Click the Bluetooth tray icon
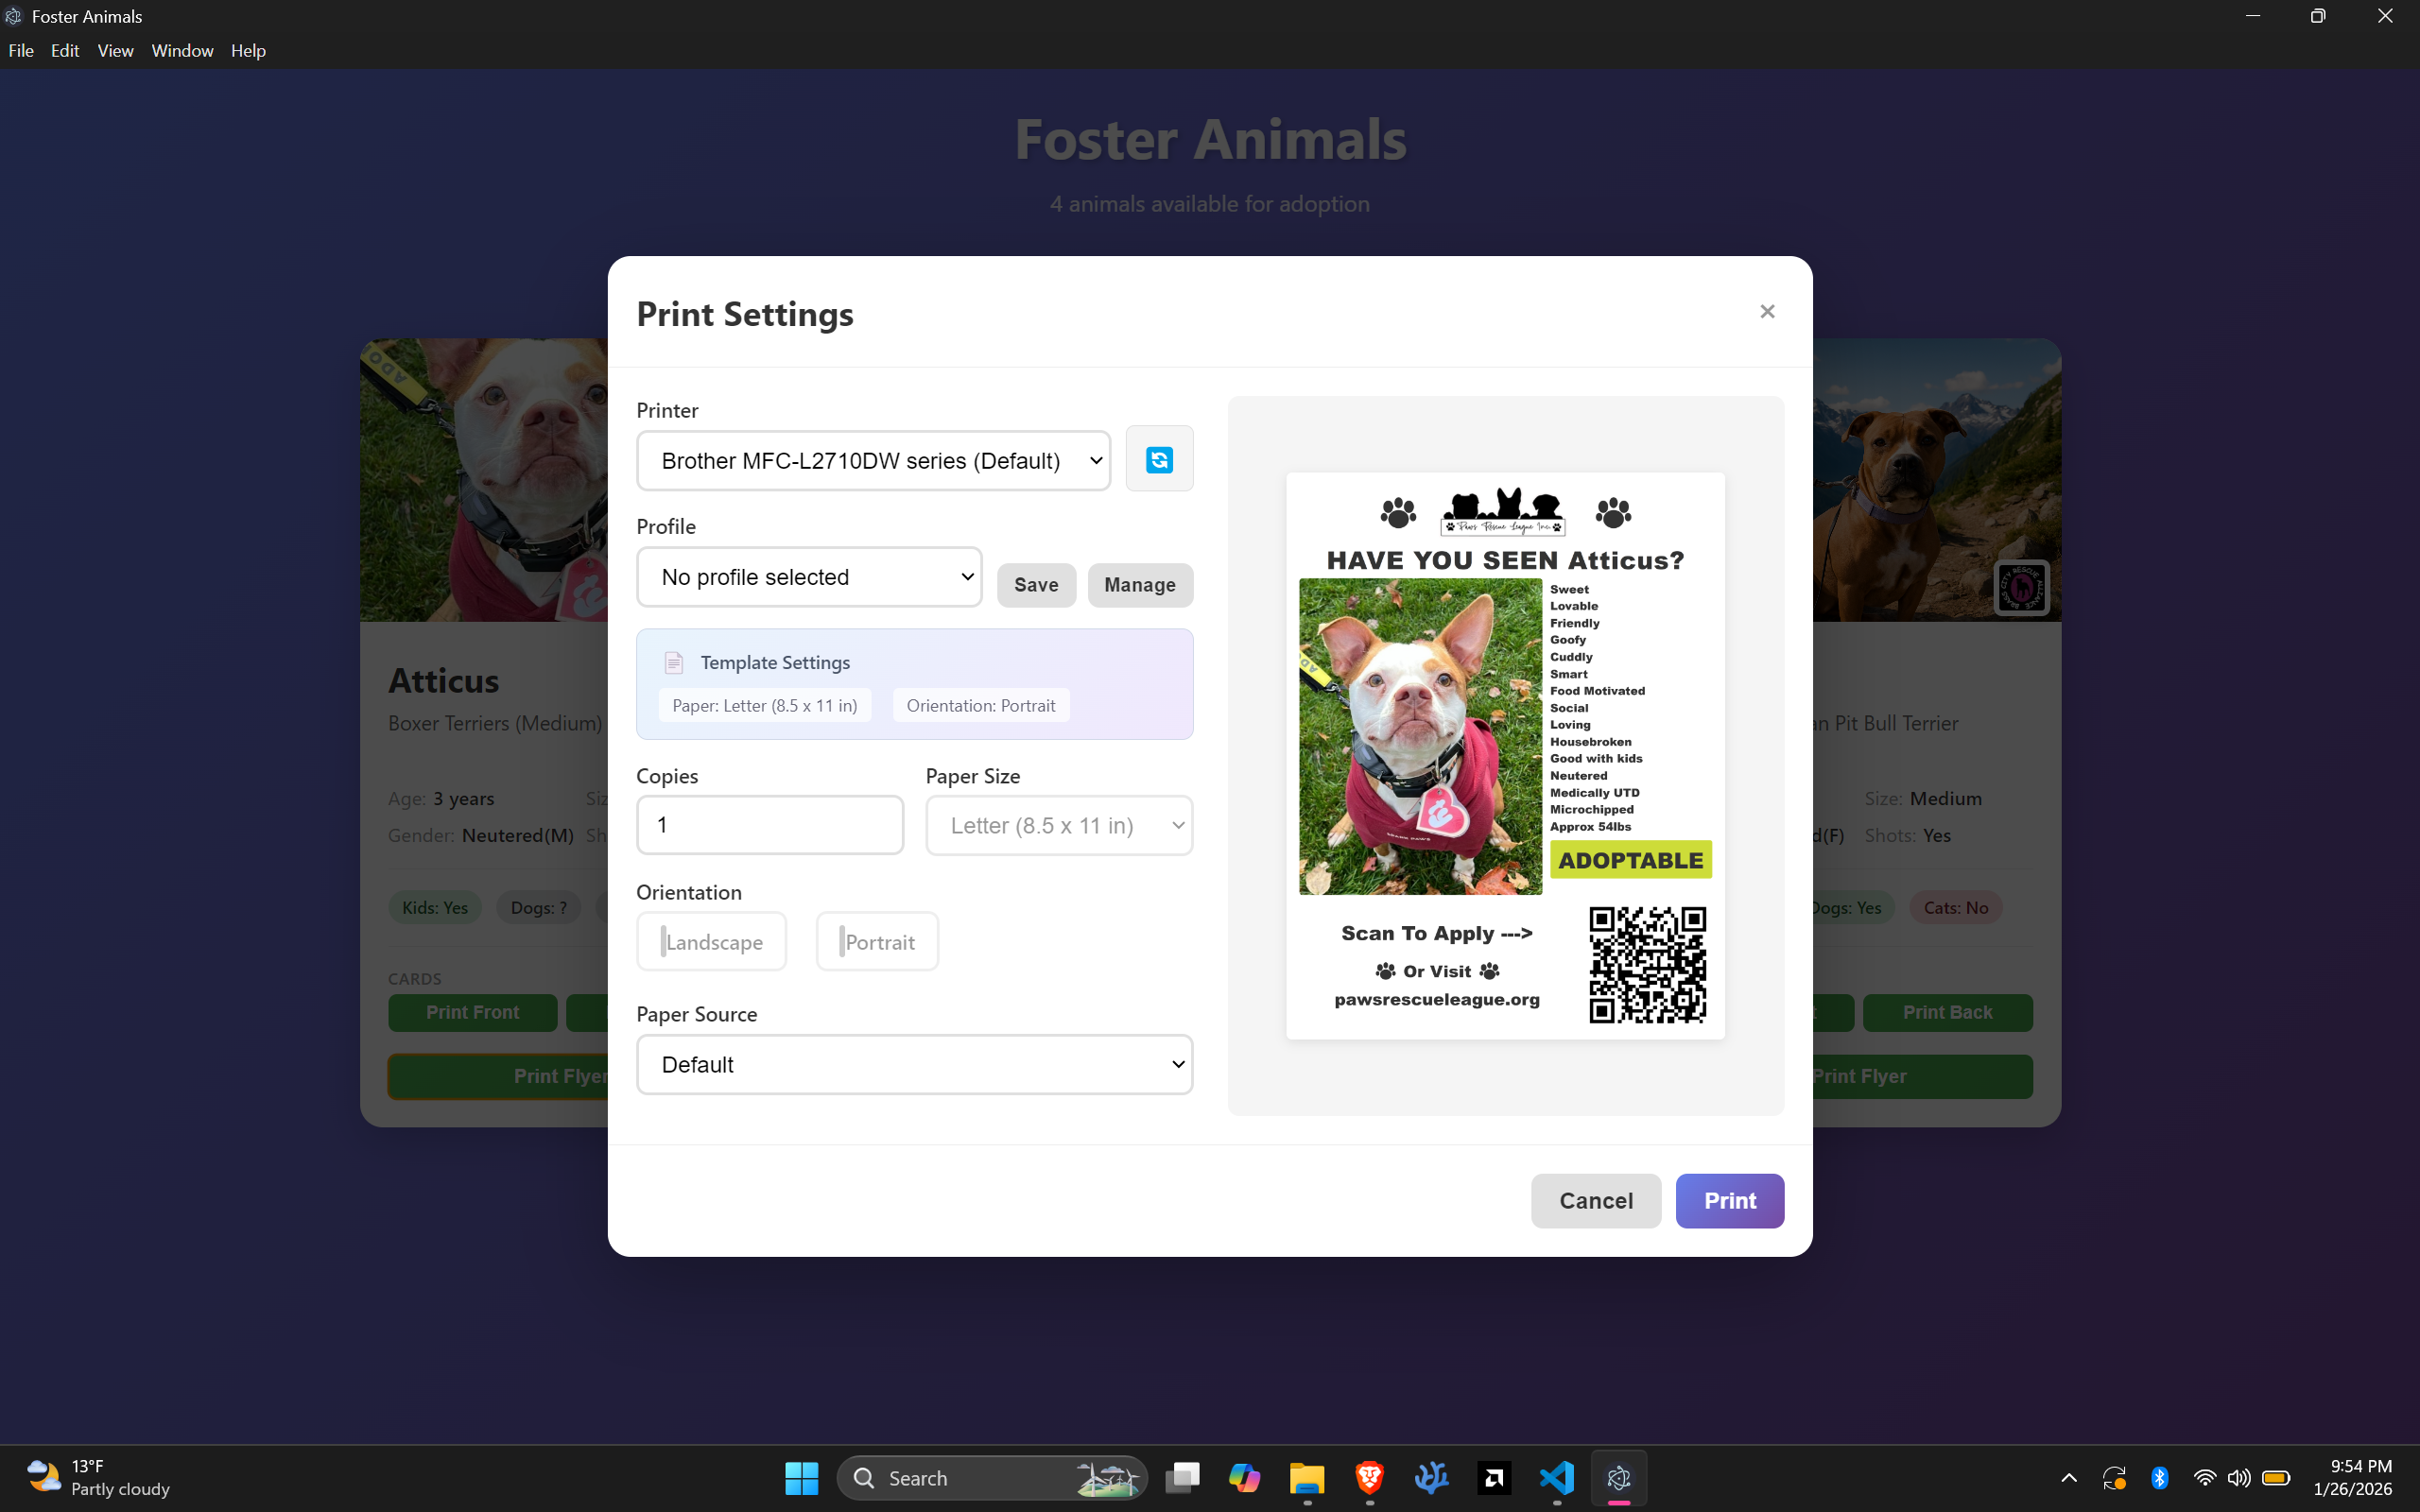Image resolution: width=2420 pixels, height=1512 pixels. click(2159, 1477)
